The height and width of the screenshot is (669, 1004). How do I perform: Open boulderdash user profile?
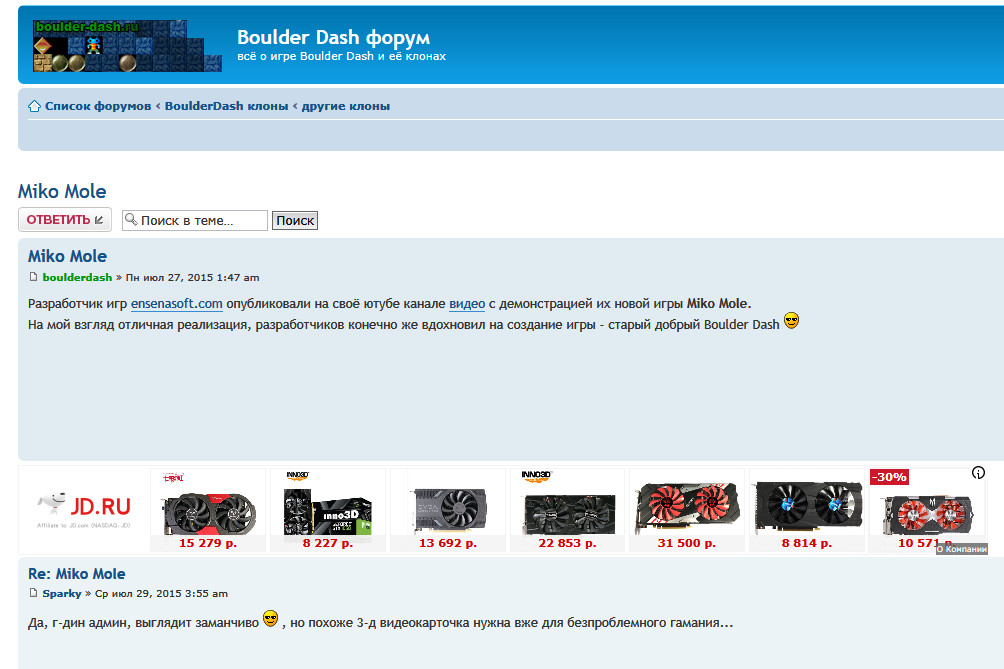coord(77,277)
